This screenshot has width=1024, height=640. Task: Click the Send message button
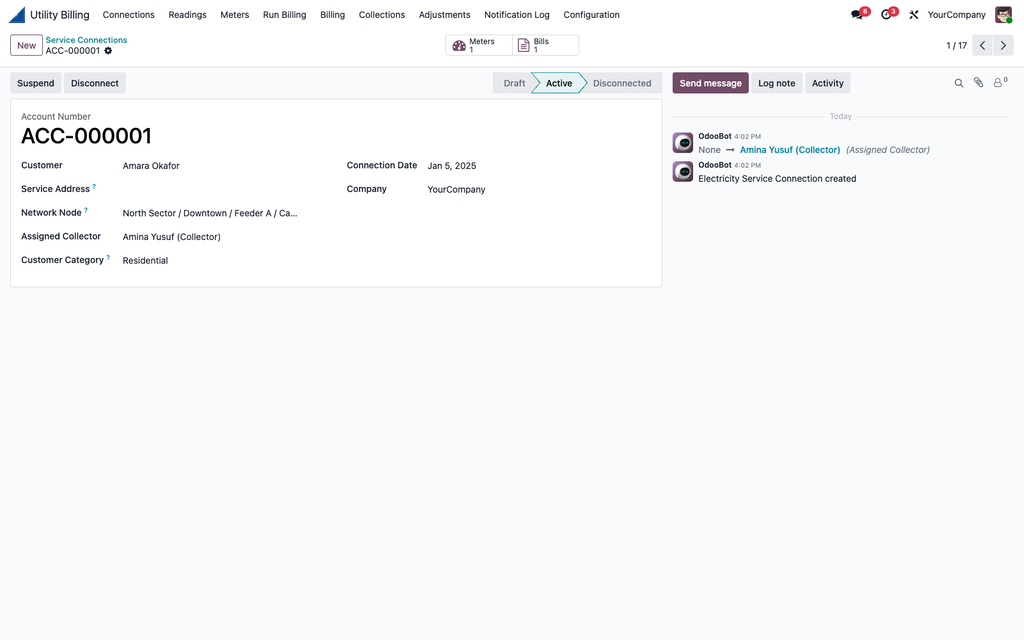(x=711, y=83)
